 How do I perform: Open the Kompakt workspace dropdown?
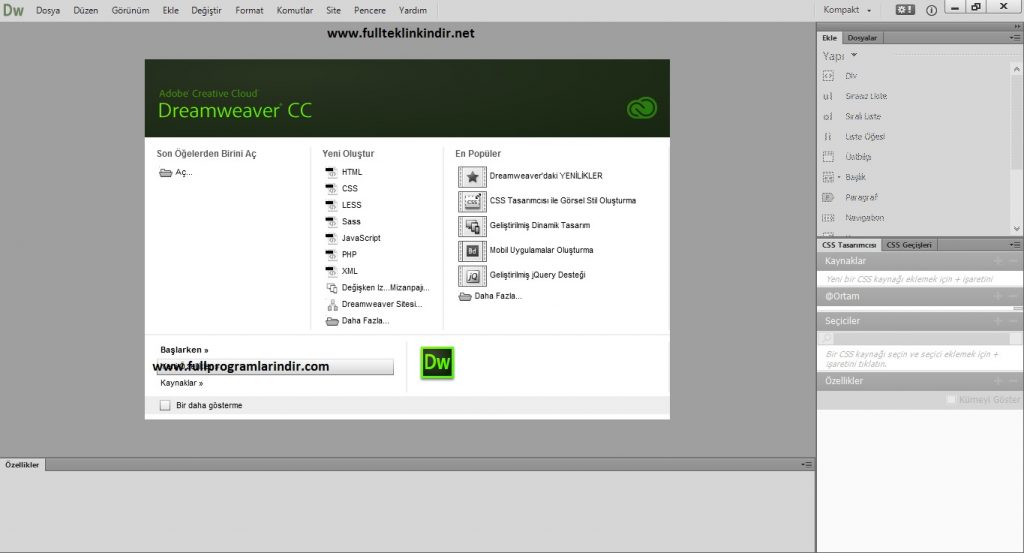[x=847, y=10]
